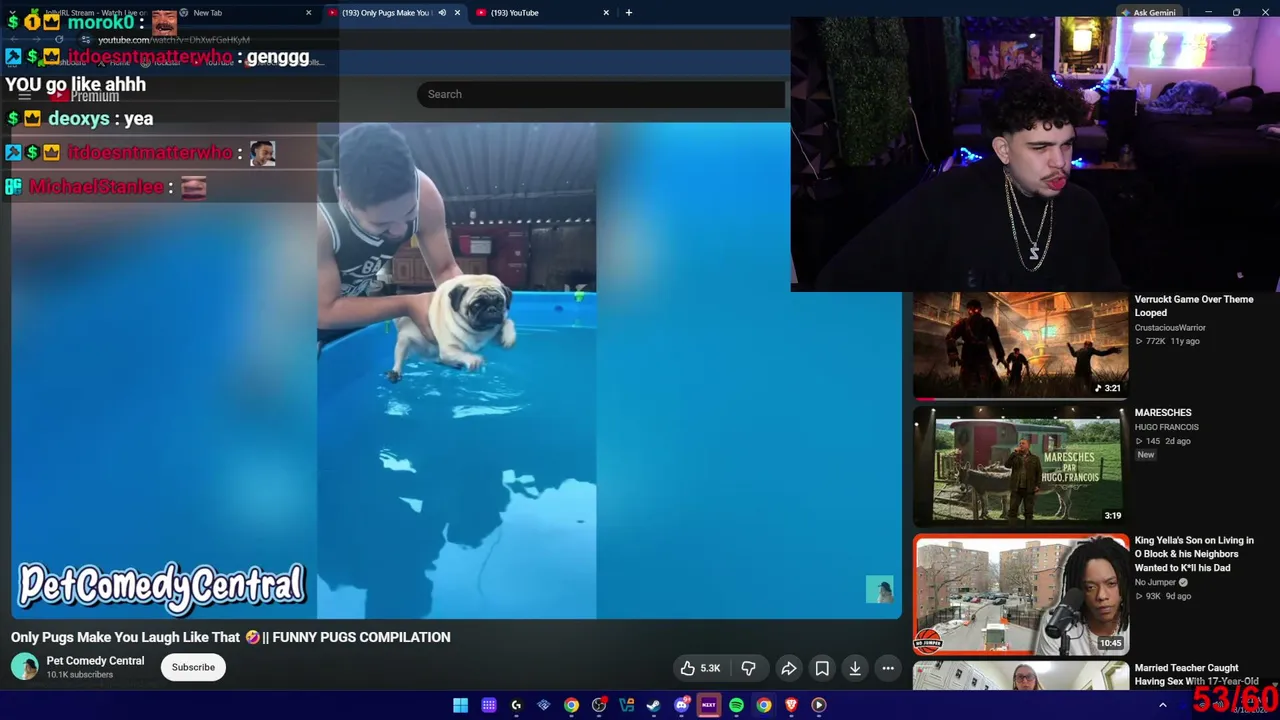
Task: Click the 10.1K subscribers count
Action: tap(80, 675)
